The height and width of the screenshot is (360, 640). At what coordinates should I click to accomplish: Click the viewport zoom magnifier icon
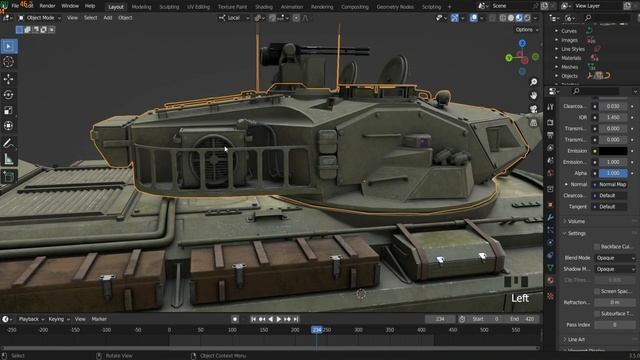pos(533,82)
